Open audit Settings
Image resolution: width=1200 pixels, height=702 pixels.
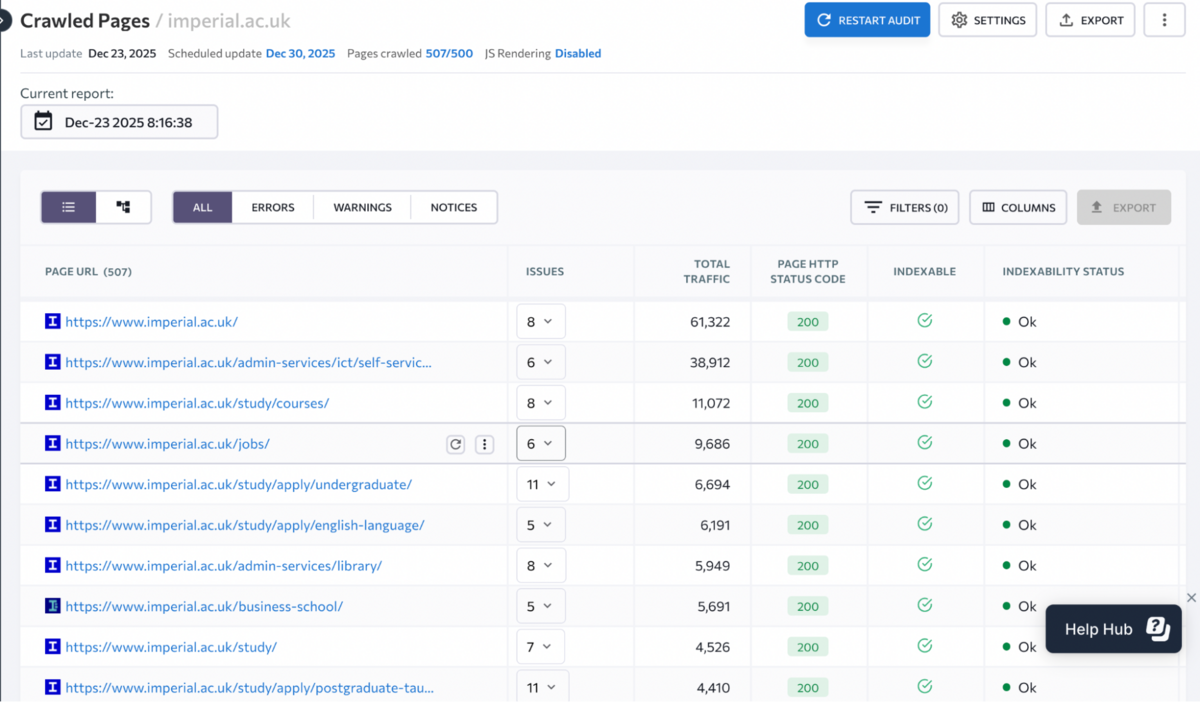987,20
